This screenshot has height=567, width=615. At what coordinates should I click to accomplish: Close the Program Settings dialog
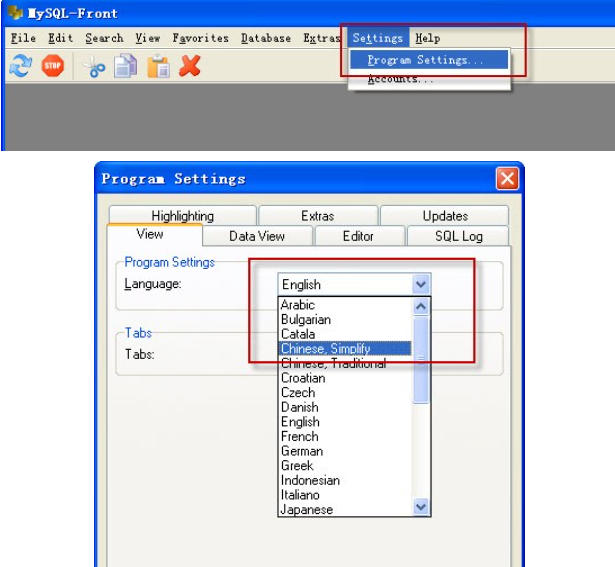tap(508, 179)
